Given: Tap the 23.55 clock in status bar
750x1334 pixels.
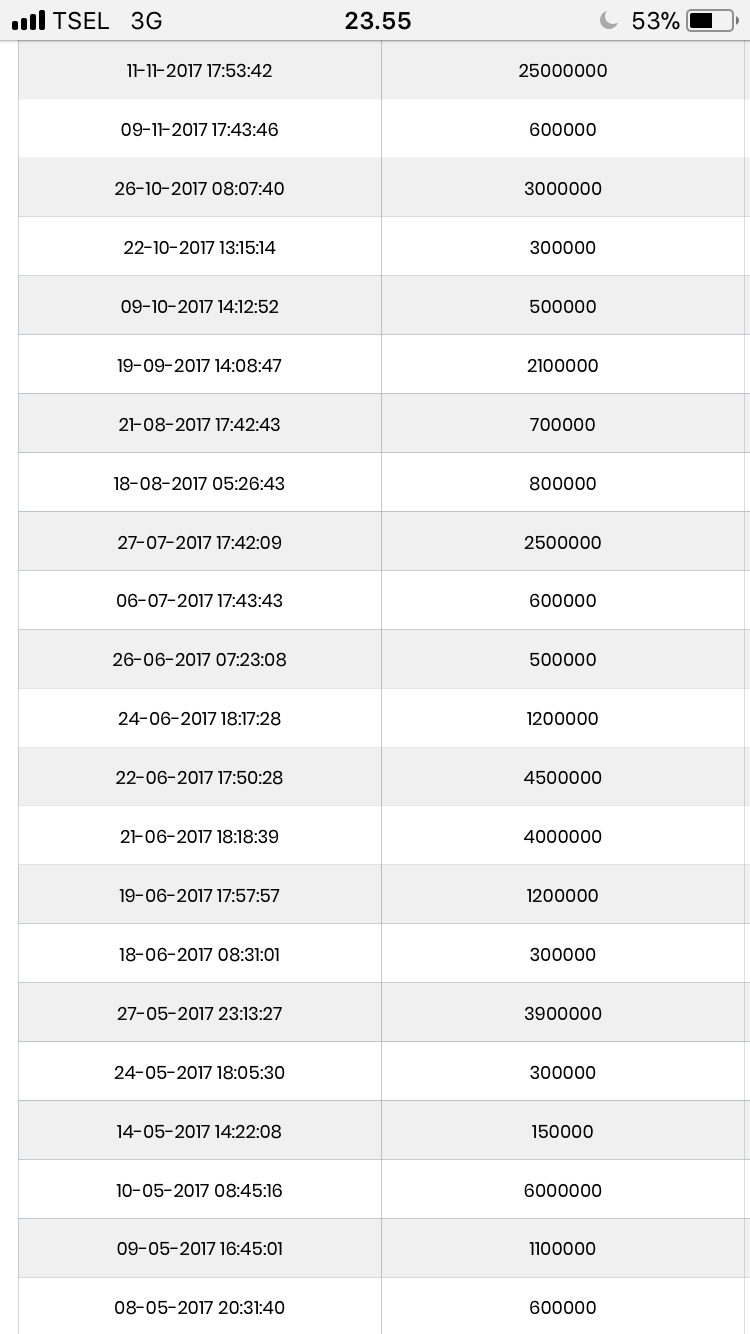Looking at the screenshot, I should click(378, 21).
